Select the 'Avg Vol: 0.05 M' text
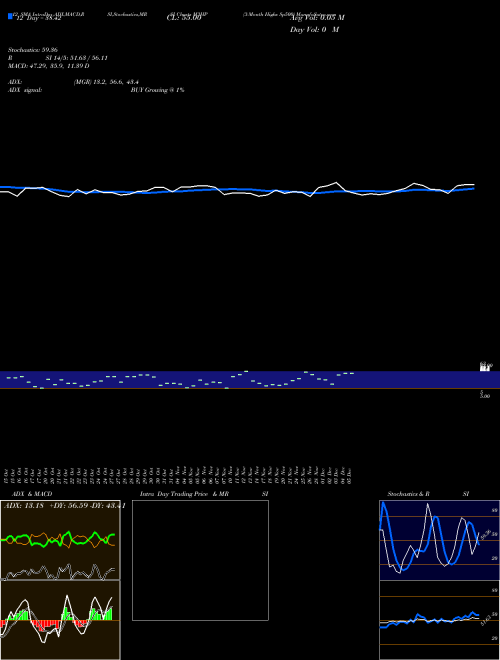Viewport: 500px width, 660px height. point(317,18)
